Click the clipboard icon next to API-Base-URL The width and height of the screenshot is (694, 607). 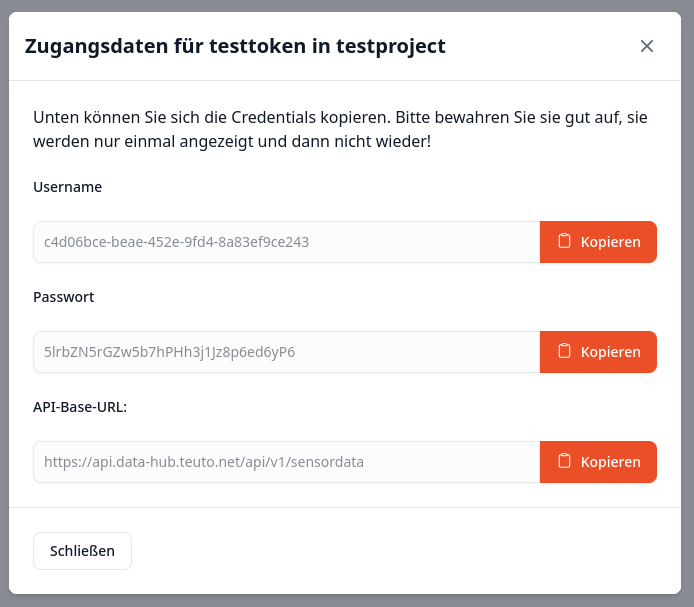pos(565,461)
